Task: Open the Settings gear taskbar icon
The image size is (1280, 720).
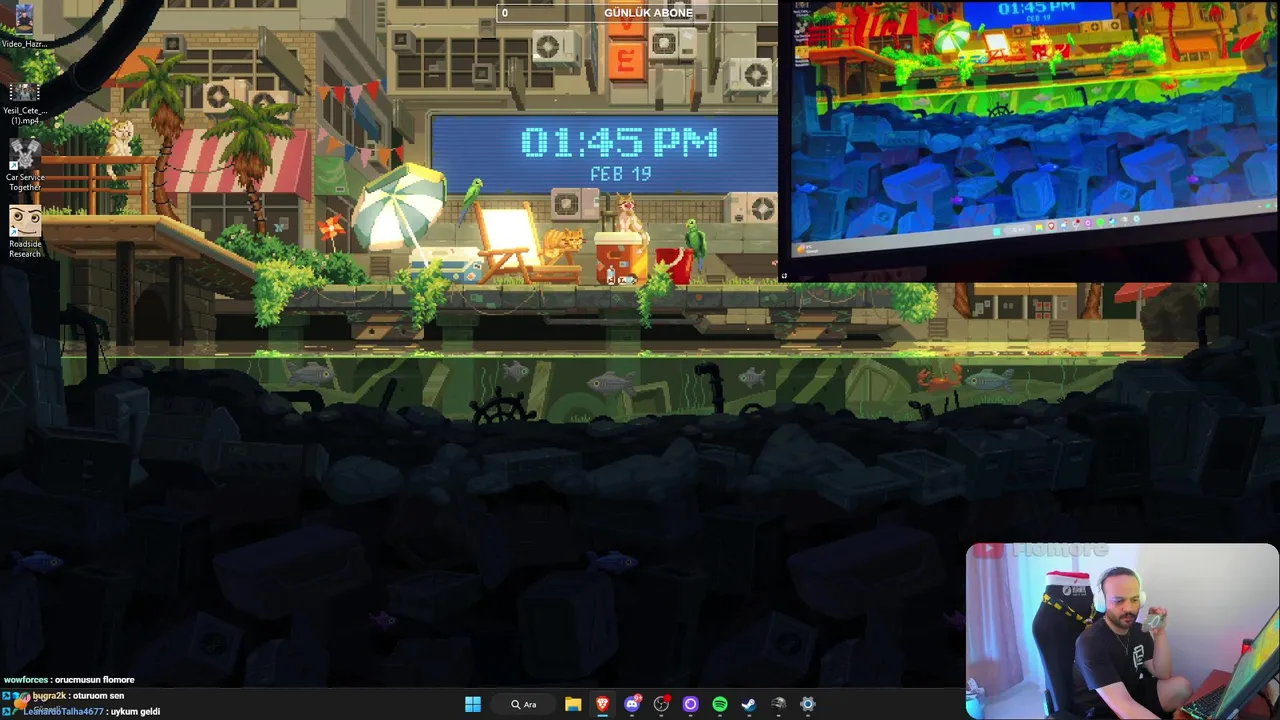Action: (808, 704)
